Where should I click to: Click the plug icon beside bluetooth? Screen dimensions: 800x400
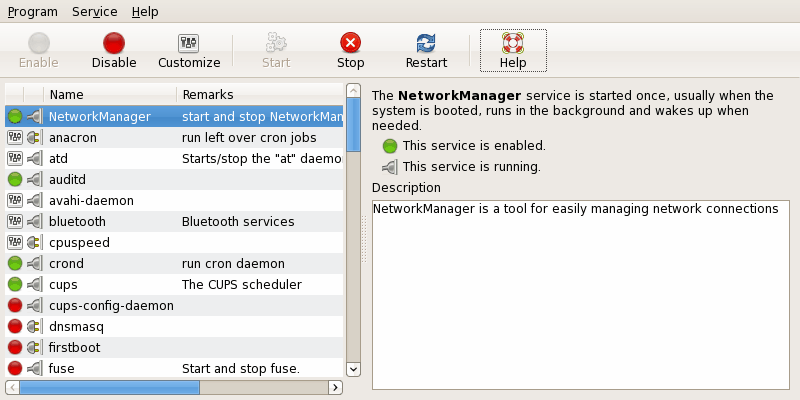[35, 222]
